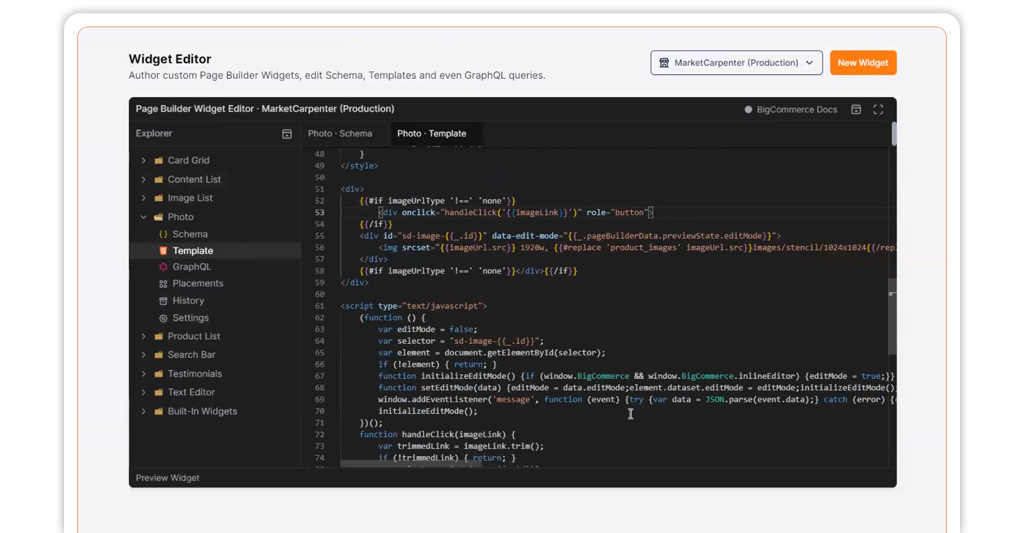Screen dimensions: 1024x533
Task: Open Settings under the Photo widget
Action: (x=191, y=318)
